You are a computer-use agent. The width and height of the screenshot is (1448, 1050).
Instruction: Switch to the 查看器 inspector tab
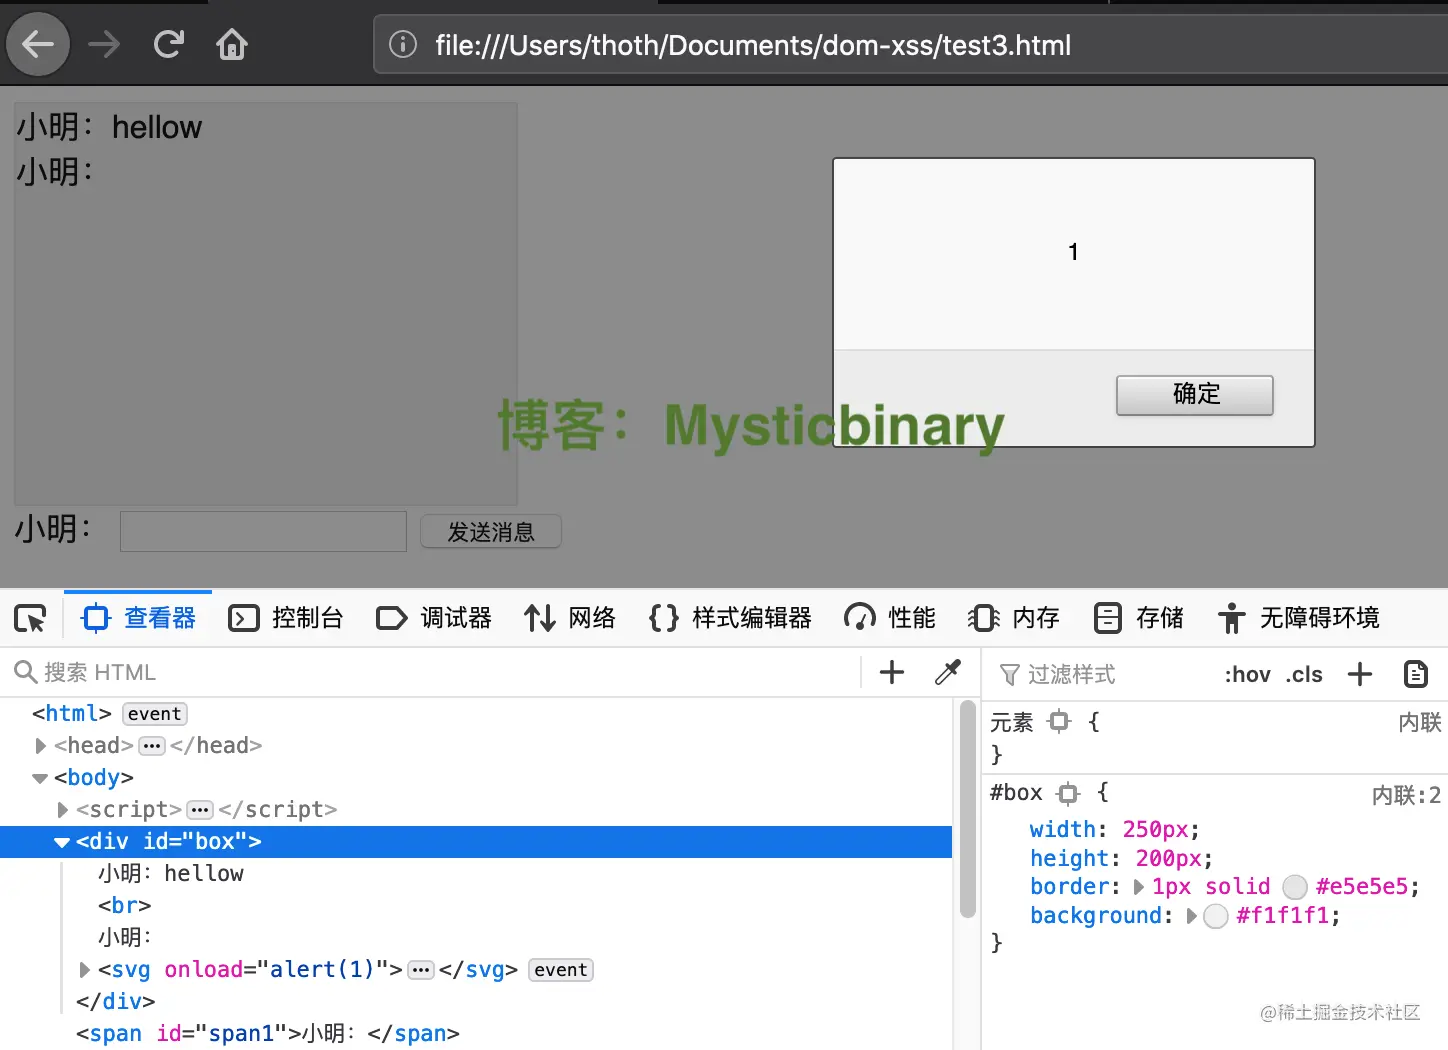click(x=138, y=618)
